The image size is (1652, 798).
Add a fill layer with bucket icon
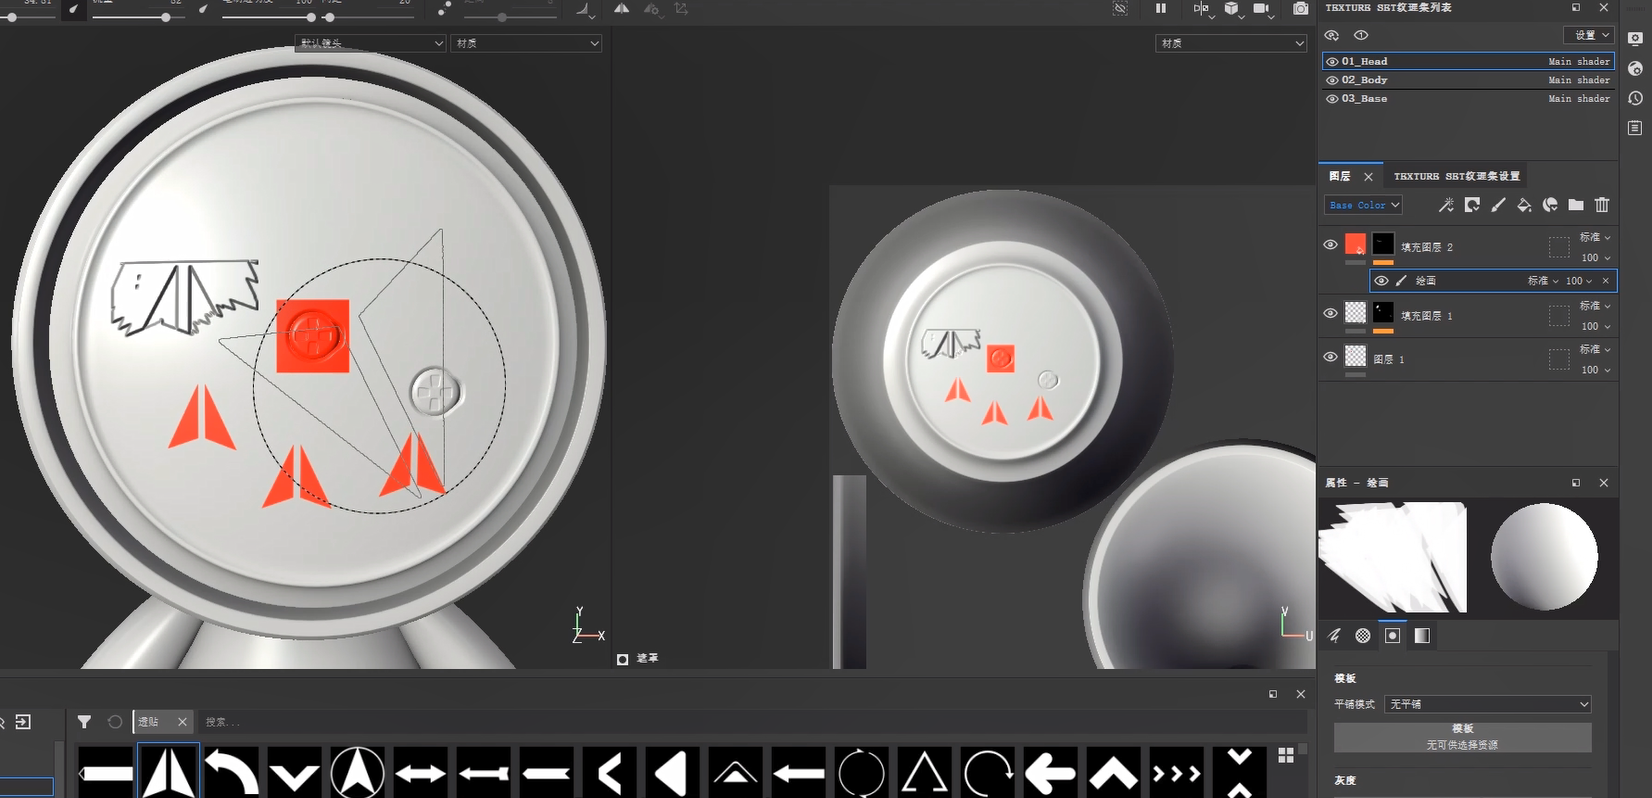pos(1524,205)
